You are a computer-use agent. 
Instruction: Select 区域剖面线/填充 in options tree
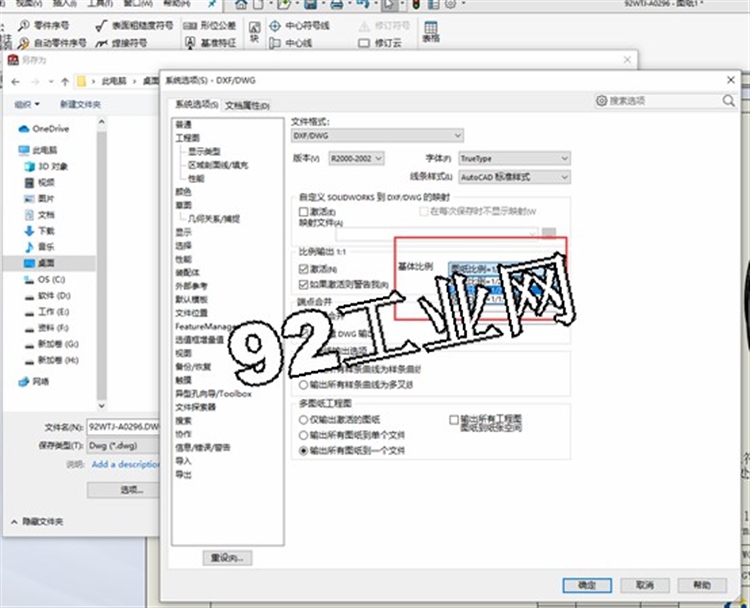pyautogui.click(x=218, y=165)
